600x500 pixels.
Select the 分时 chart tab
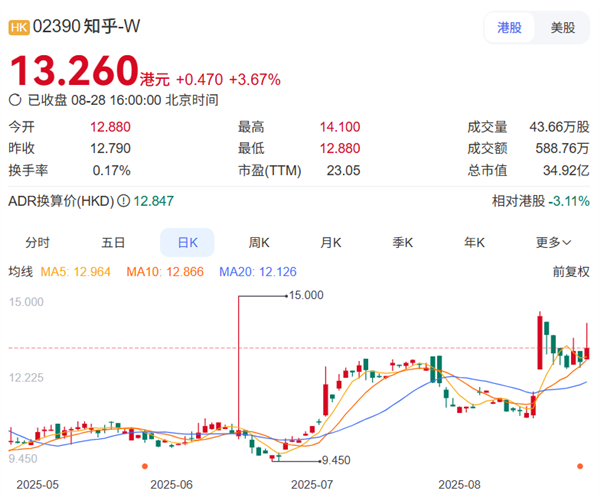point(38,242)
